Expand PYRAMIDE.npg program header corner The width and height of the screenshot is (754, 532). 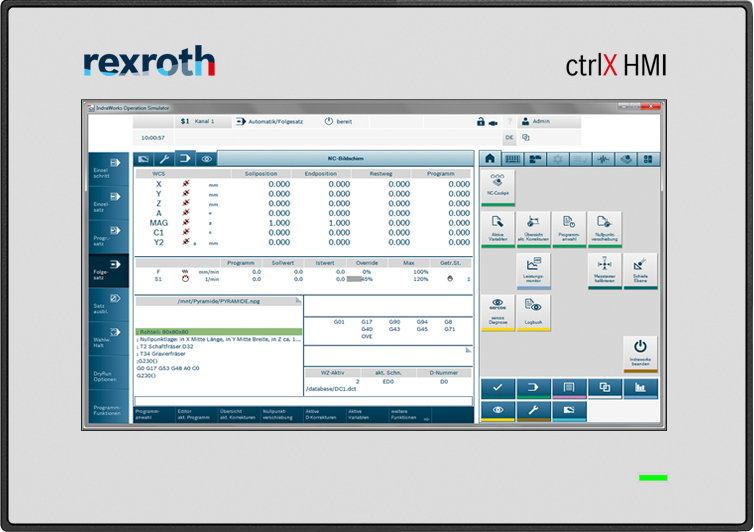(x=297, y=300)
